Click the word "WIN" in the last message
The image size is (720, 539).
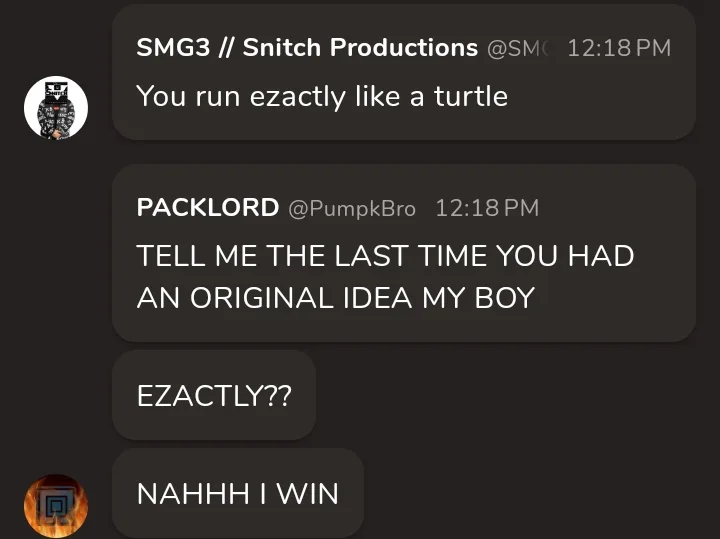307,494
